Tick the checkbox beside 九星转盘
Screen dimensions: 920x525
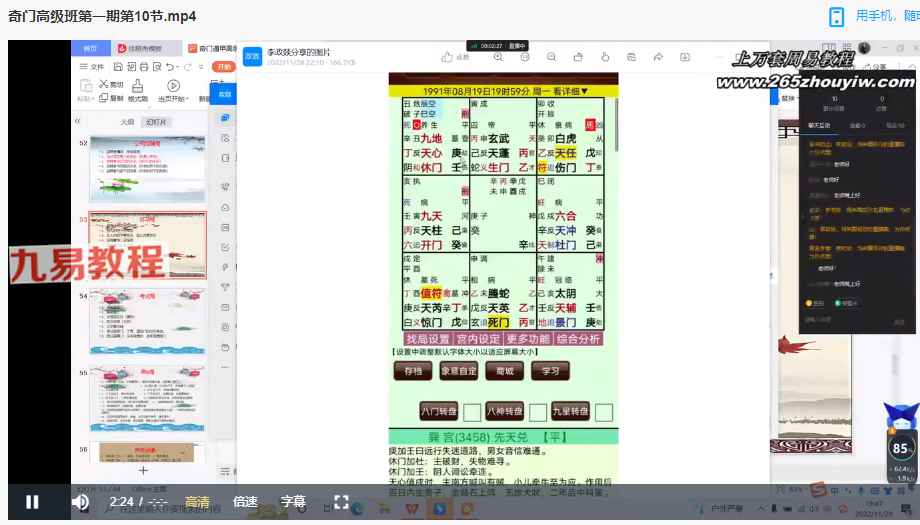(x=606, y=411)
